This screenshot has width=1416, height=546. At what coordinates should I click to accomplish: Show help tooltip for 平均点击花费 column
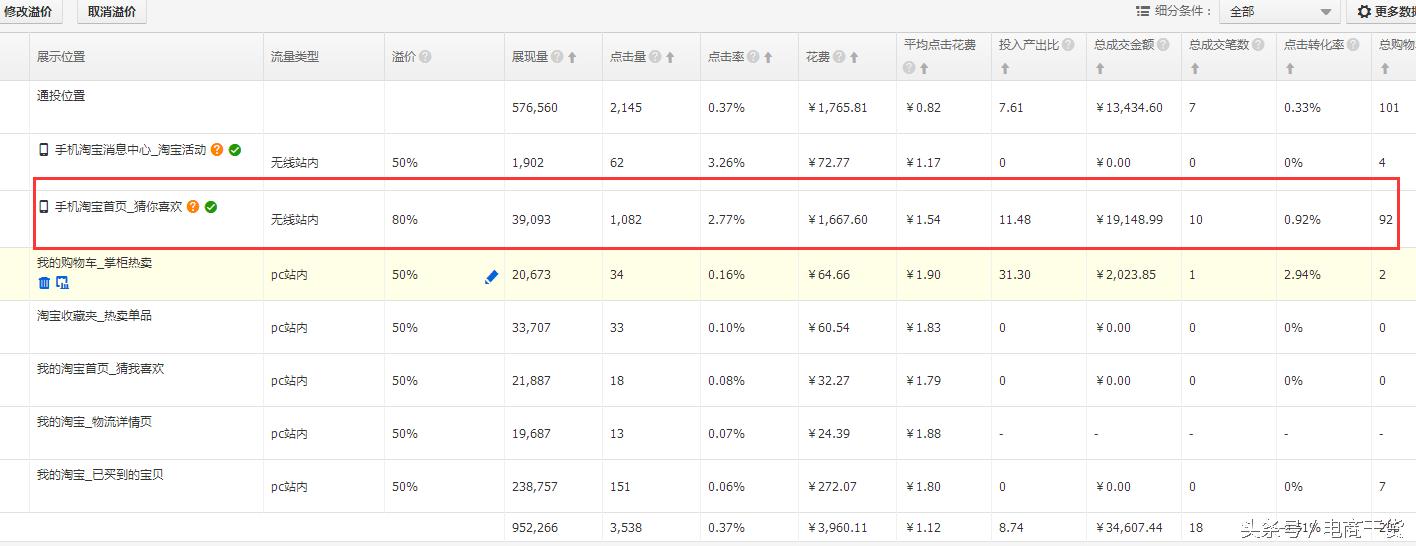coord(909,68)
